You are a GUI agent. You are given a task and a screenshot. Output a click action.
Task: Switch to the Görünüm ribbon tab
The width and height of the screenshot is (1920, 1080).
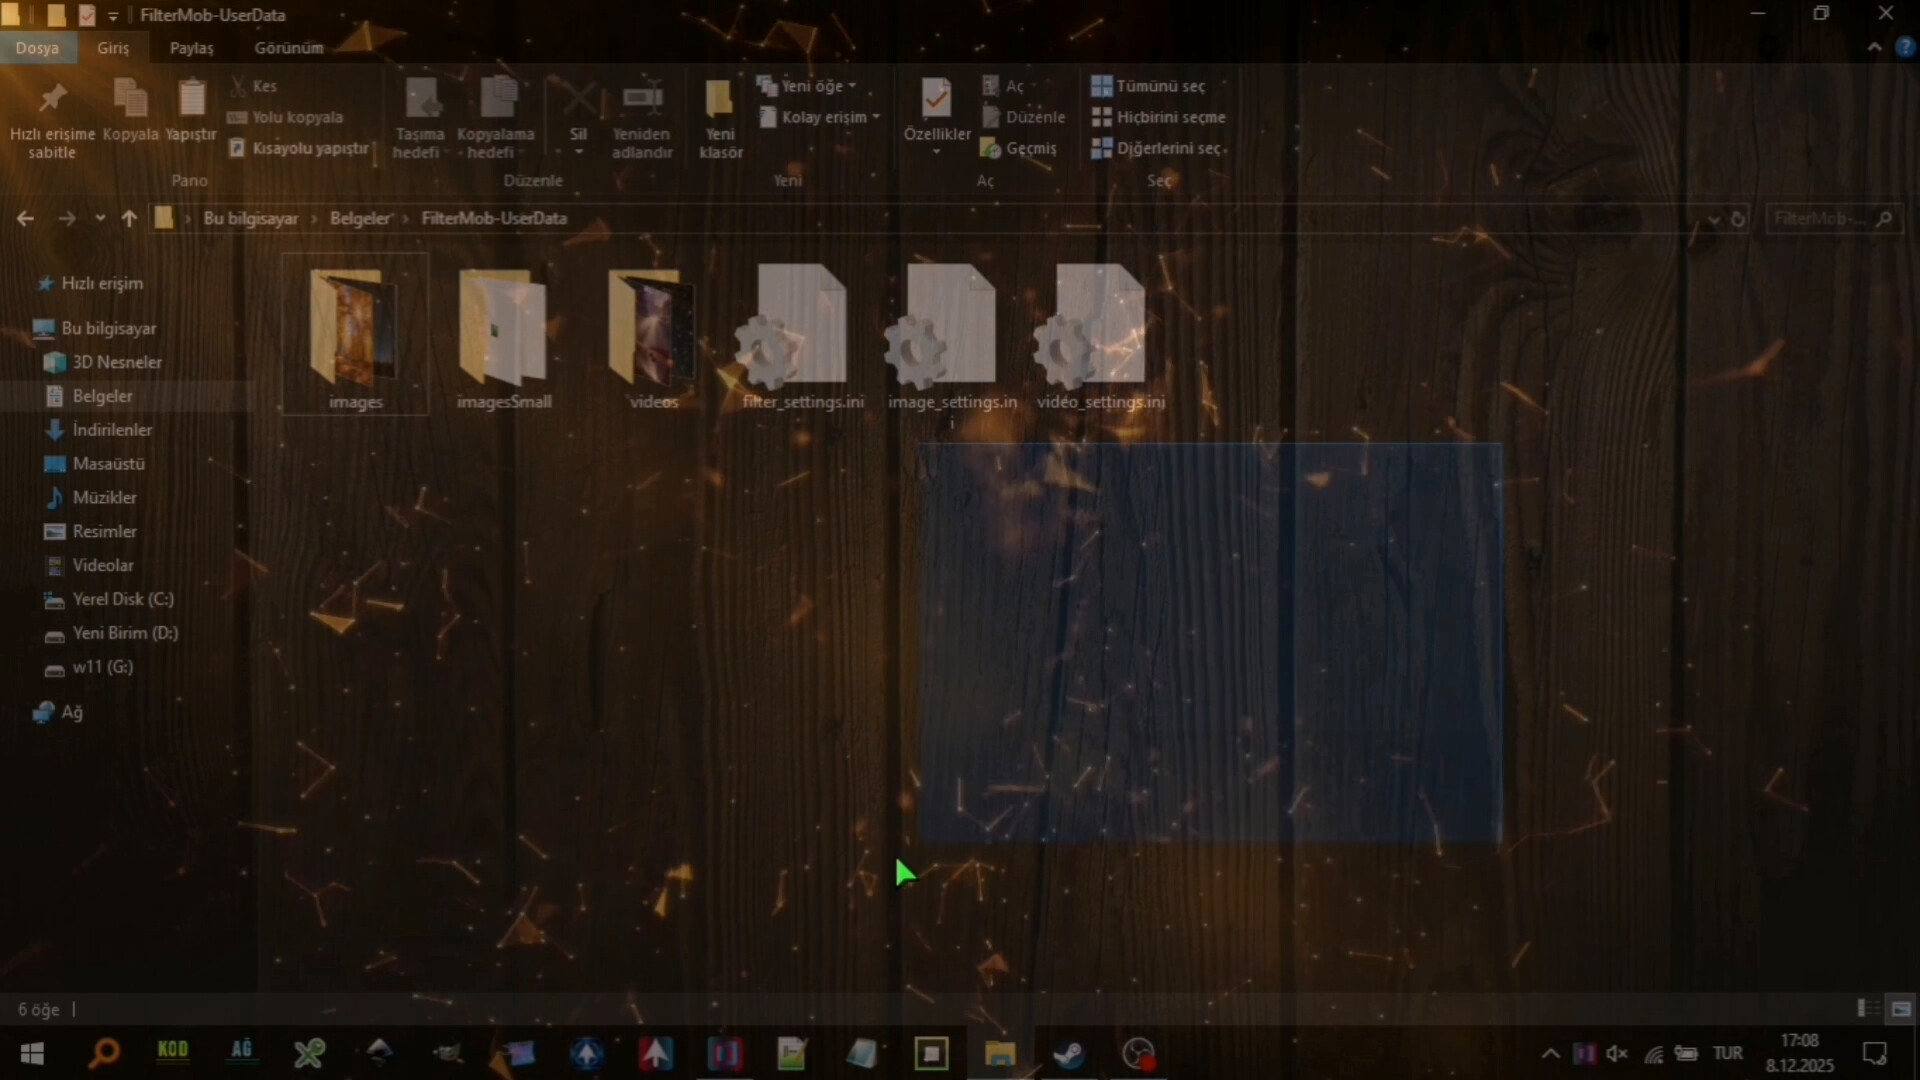(x=288, y=47)
